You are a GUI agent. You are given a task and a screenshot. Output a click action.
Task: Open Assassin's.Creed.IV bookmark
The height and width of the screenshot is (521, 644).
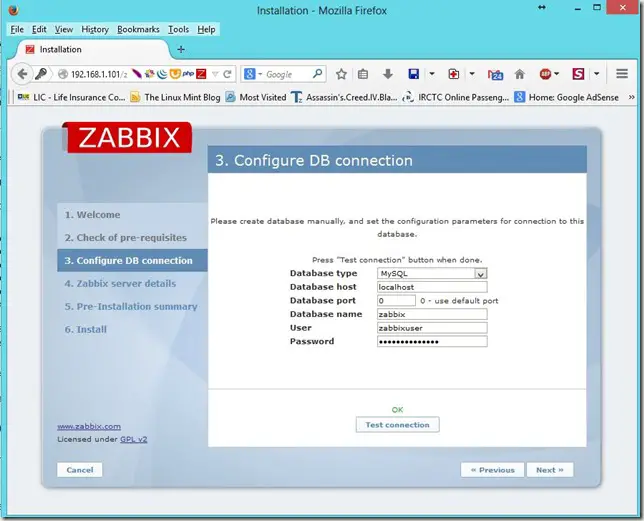coord(344,97)
